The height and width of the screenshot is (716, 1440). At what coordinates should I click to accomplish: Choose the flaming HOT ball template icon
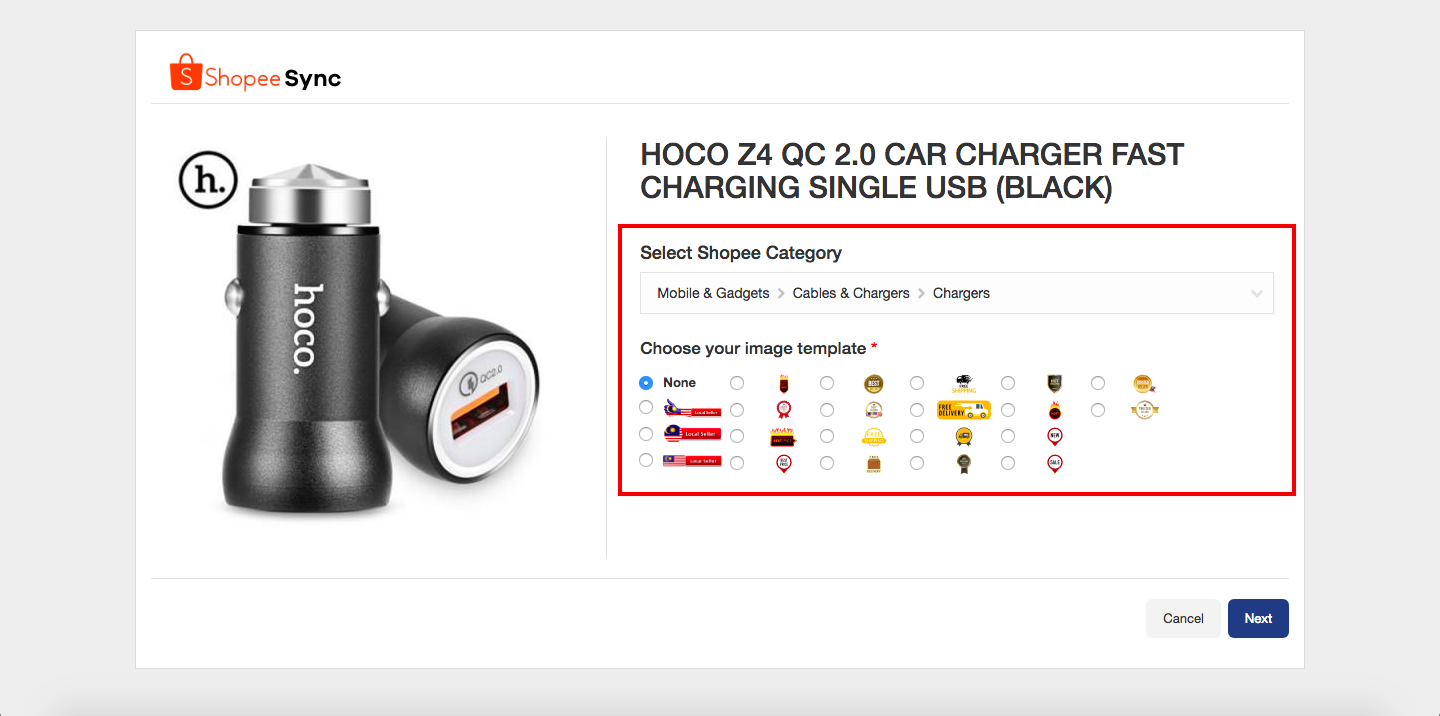1054,410
